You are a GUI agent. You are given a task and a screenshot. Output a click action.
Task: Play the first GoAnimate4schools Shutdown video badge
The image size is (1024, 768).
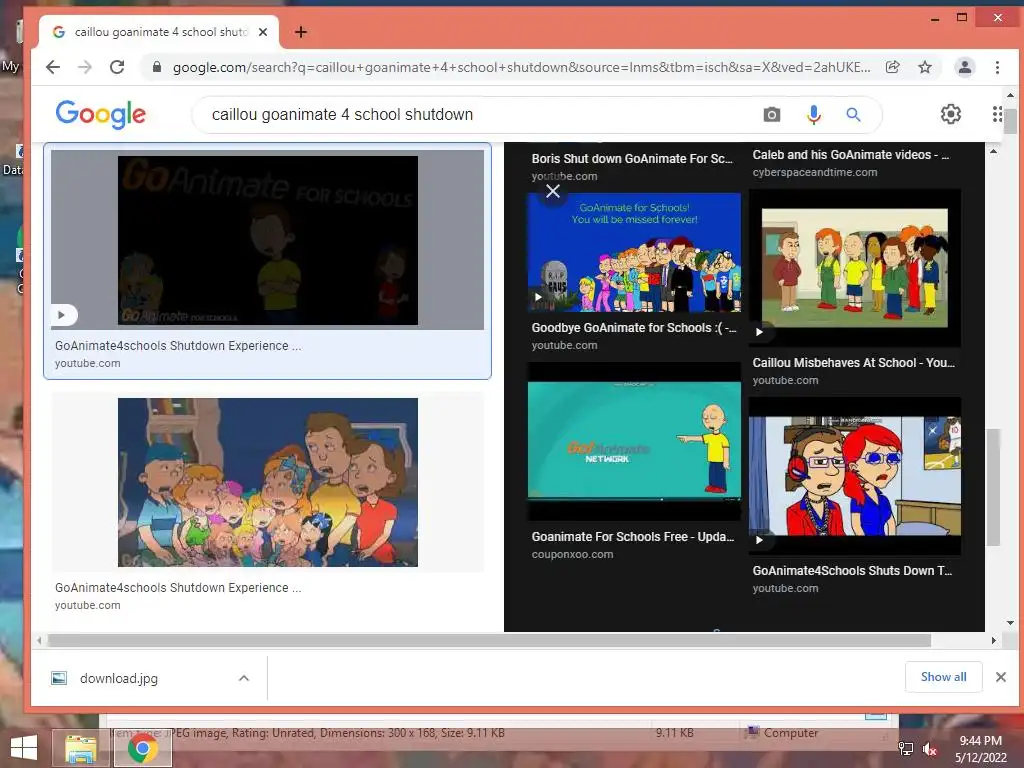click(64, 315)
